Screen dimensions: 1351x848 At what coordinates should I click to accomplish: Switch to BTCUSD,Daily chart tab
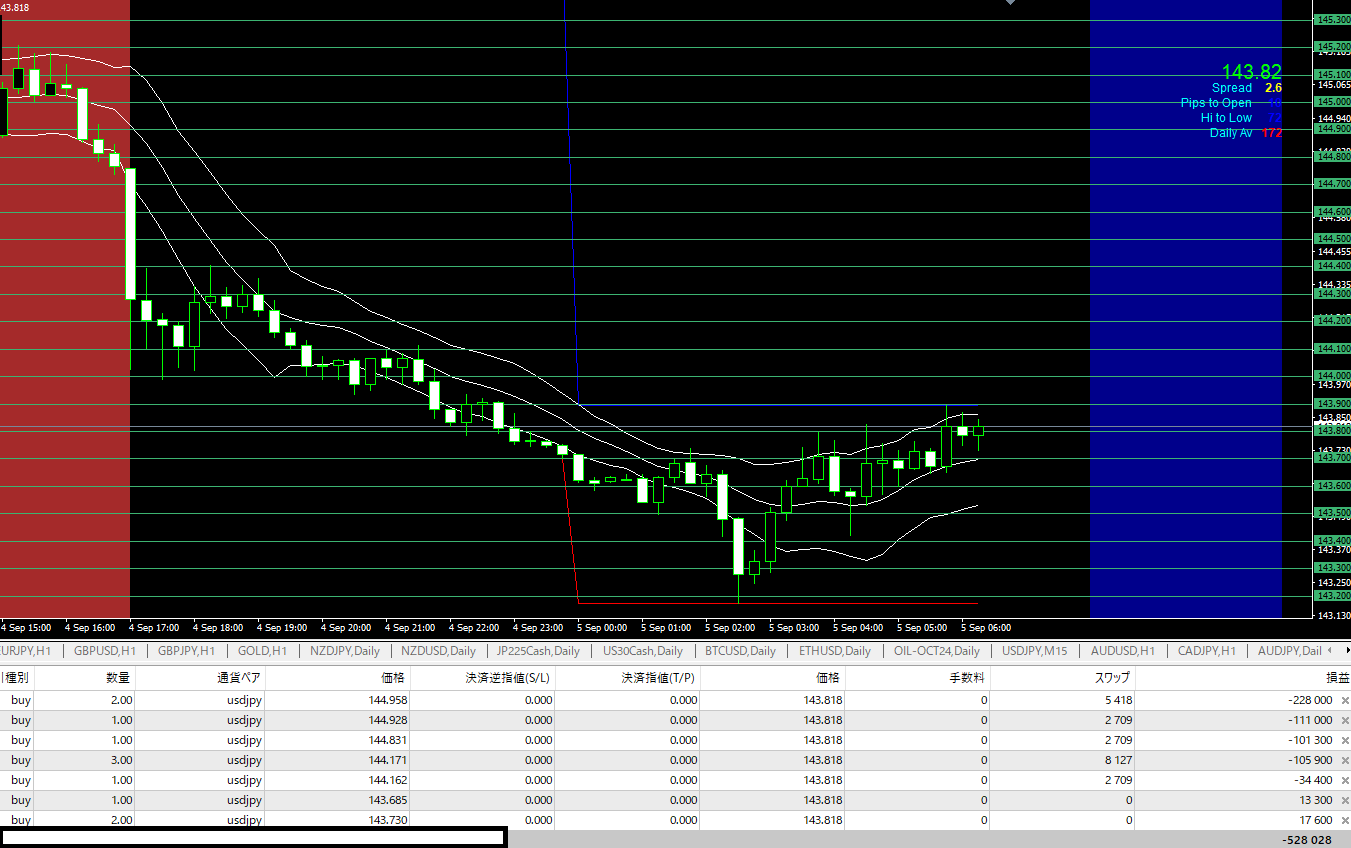[739, 651]
